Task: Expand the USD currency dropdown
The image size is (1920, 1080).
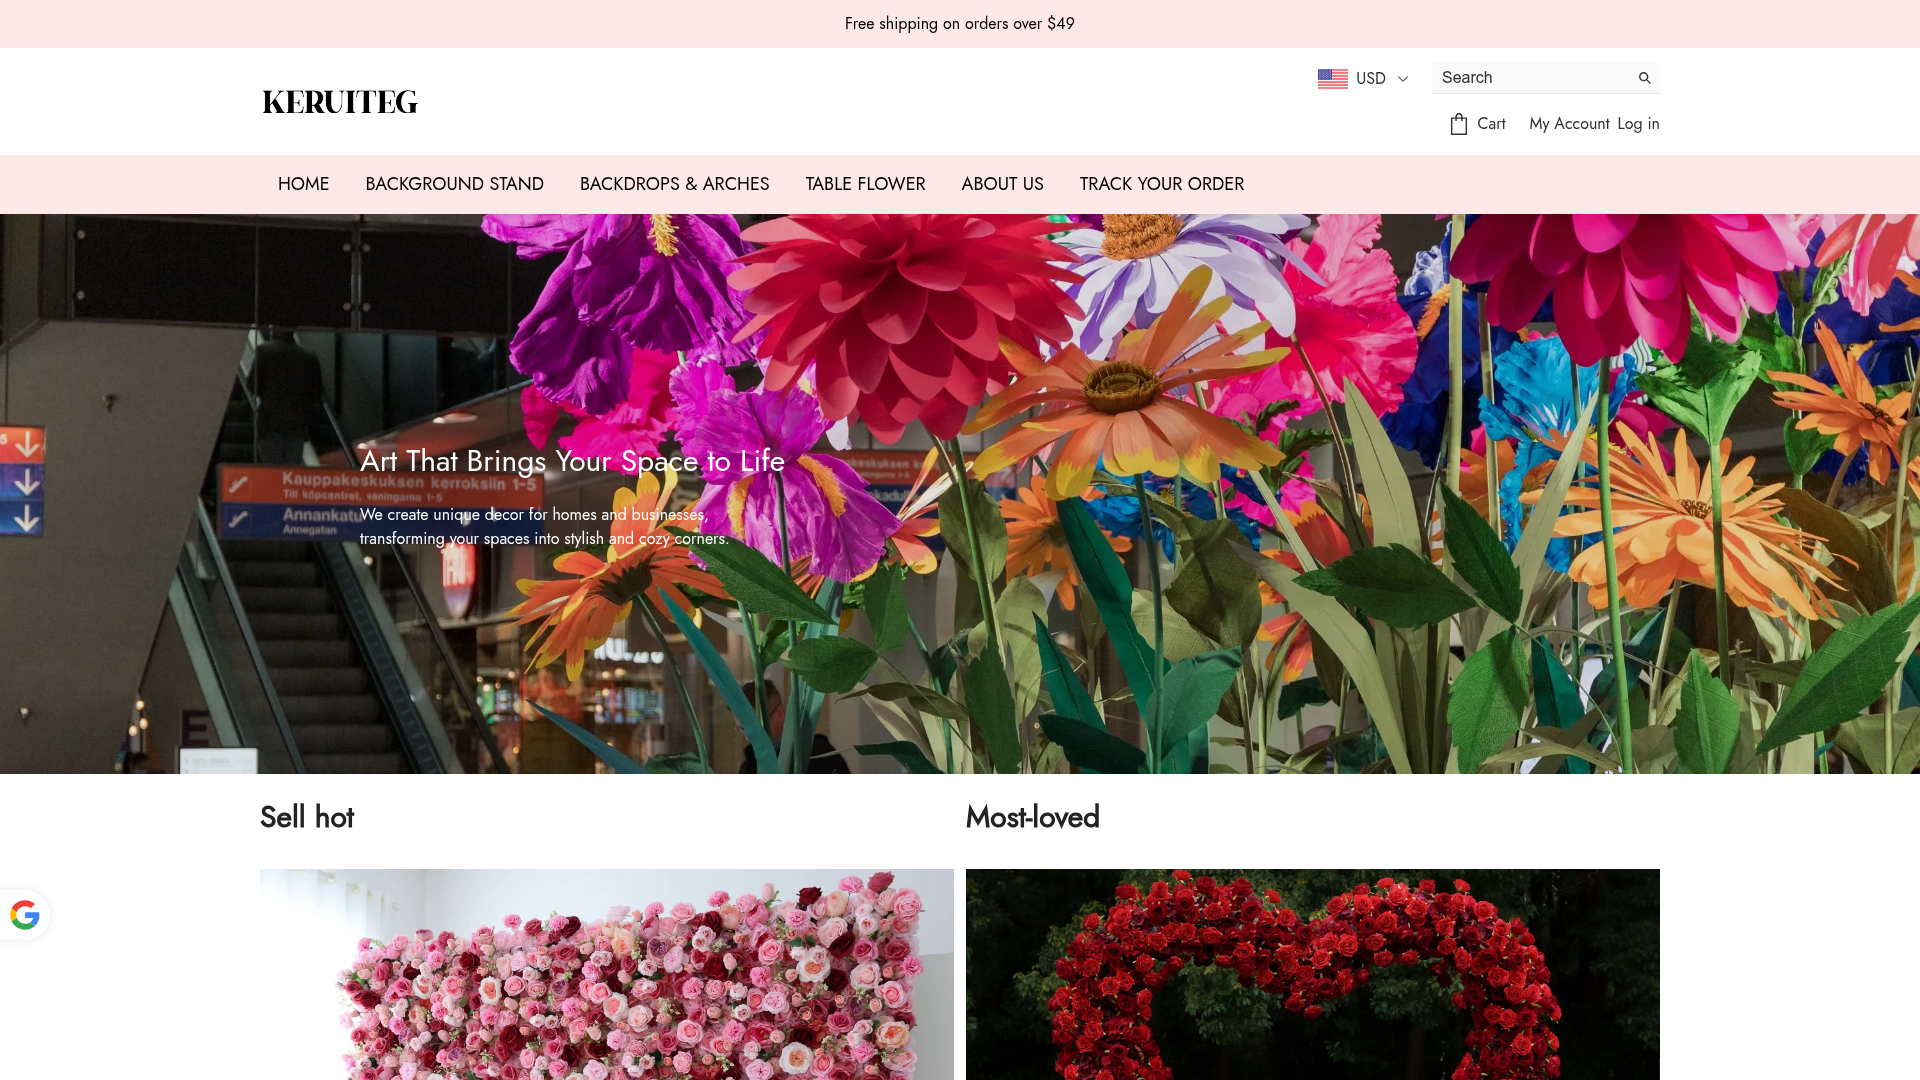Action: coord(1363,79)
